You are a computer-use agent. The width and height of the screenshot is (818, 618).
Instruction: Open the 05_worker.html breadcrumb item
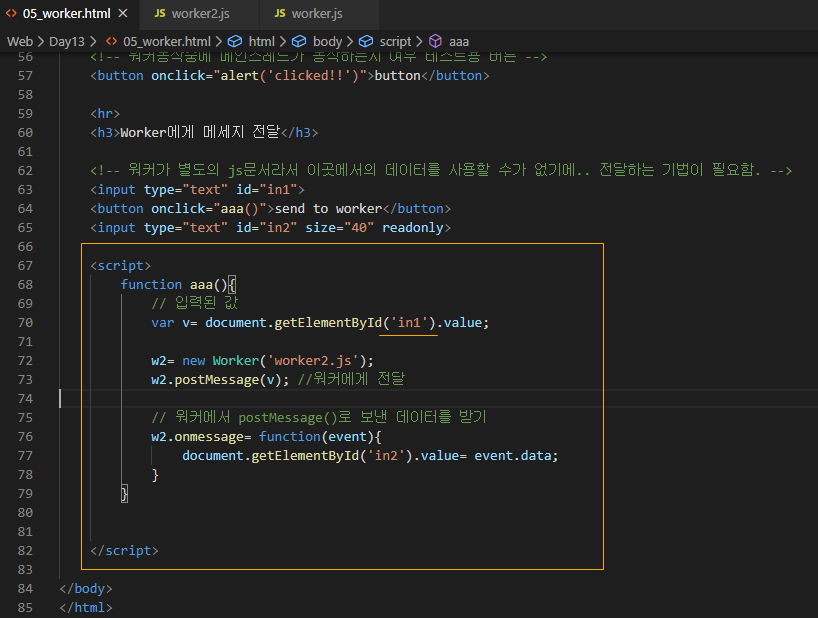166,42
